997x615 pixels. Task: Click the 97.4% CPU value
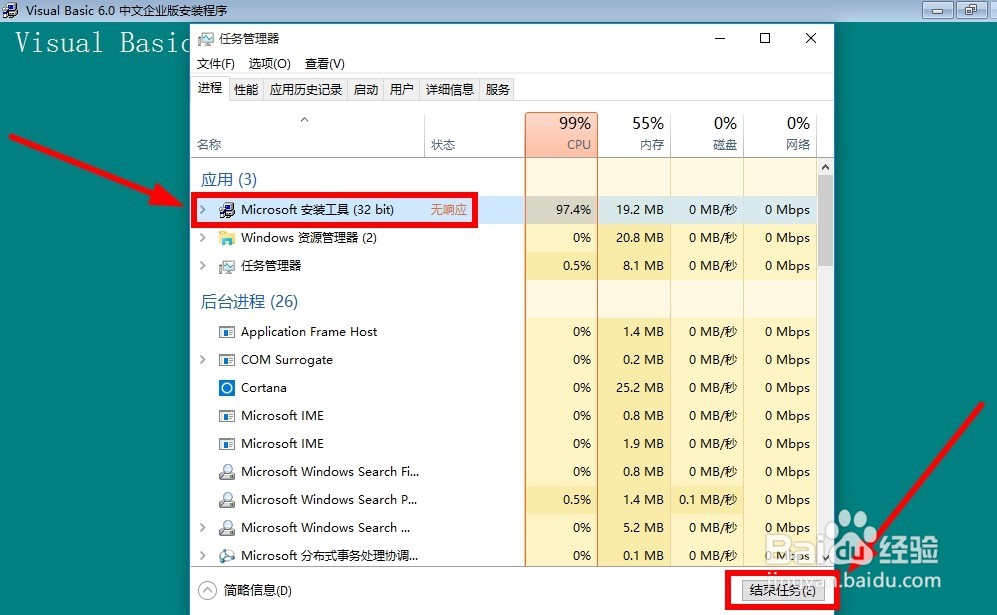tap(573, 210)
